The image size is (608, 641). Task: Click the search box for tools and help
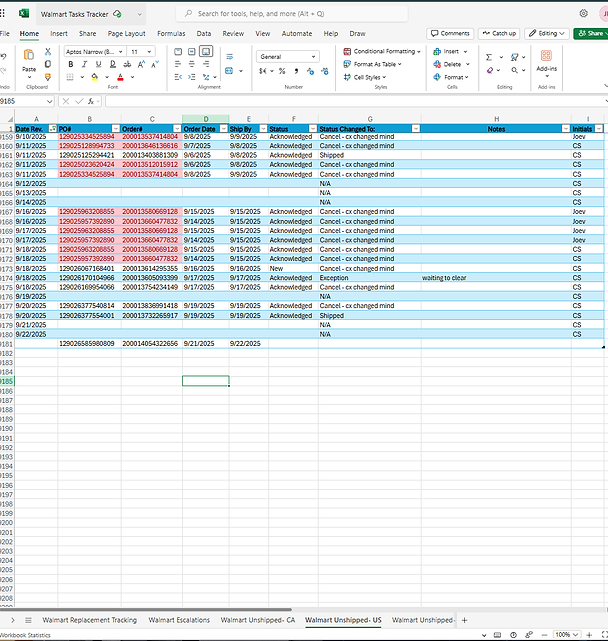click(x=292, y=13)
